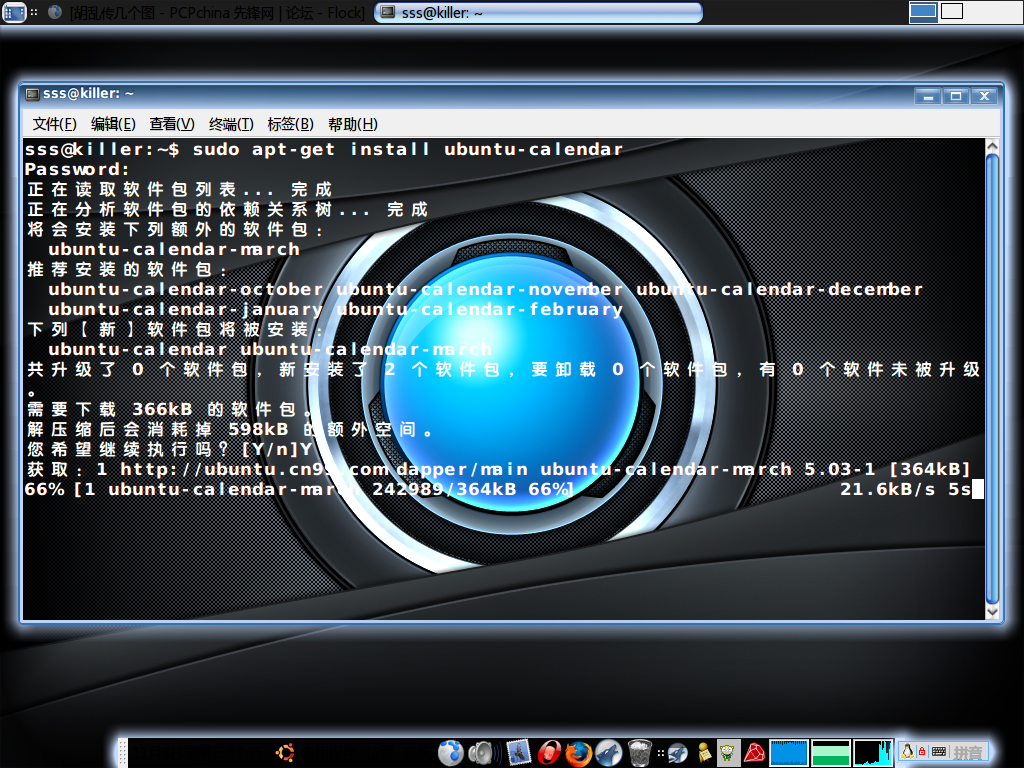Click 'ubuntu-calendar-december' package name
This screenshot has width=1024, height=768.
[x=780, y=289]
